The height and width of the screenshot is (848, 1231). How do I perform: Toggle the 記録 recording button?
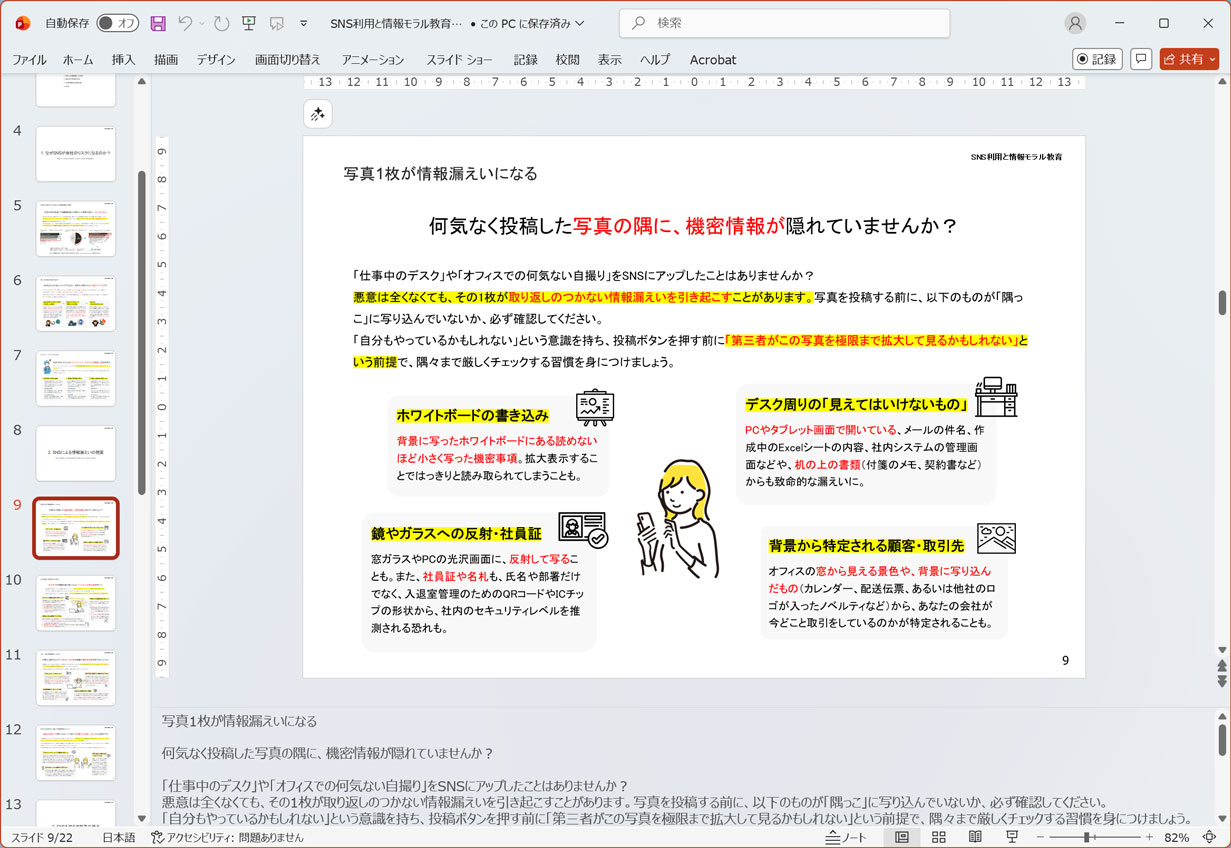1097,59
